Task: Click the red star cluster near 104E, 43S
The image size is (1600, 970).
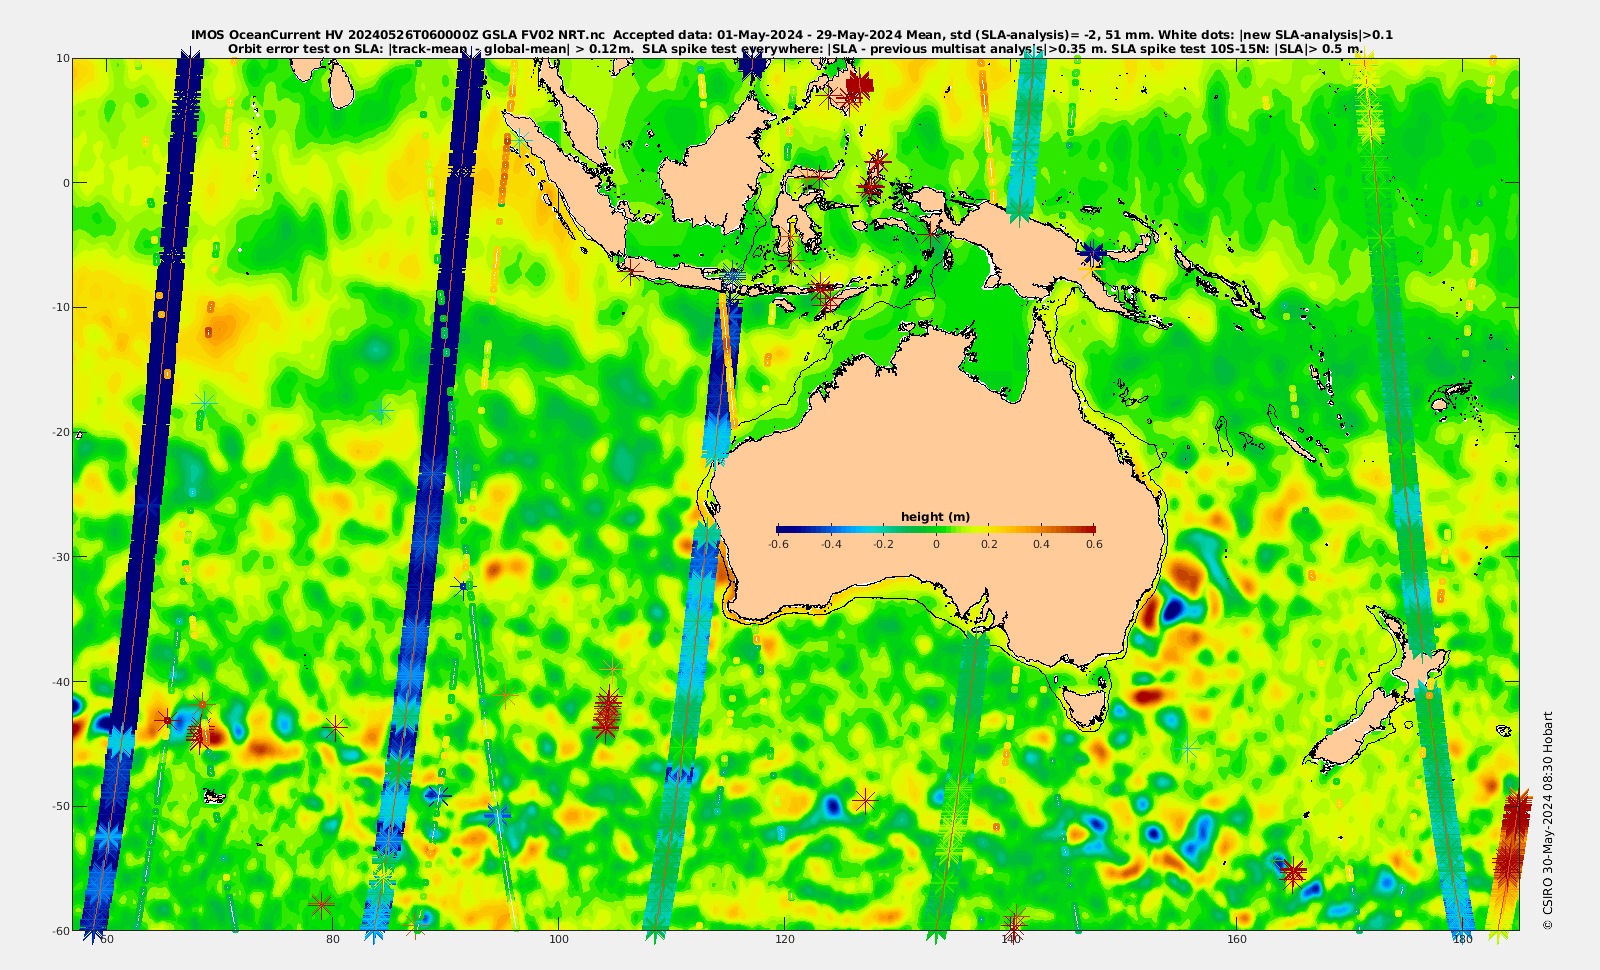Action: [606, 713]
